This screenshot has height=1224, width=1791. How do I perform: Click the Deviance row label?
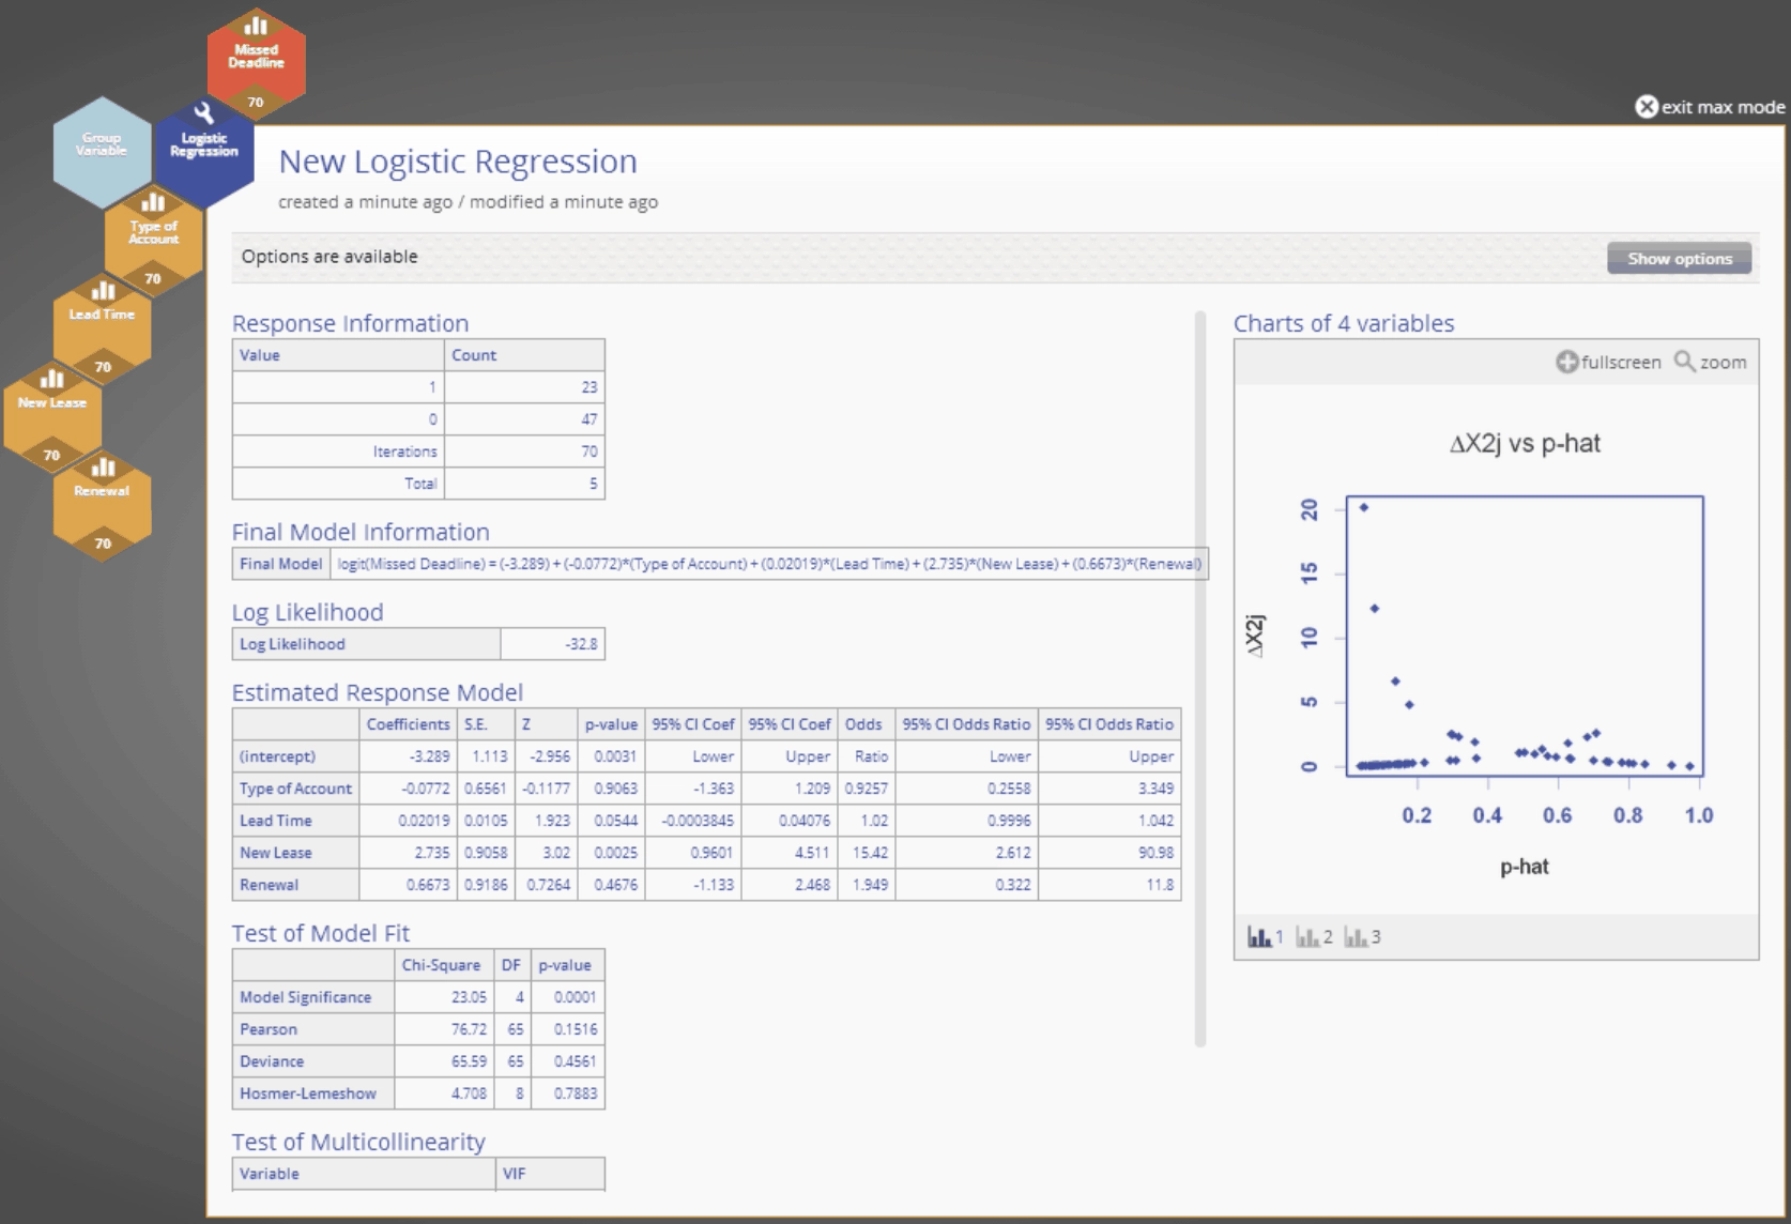pyautogui.click(x=313, y=1061)
